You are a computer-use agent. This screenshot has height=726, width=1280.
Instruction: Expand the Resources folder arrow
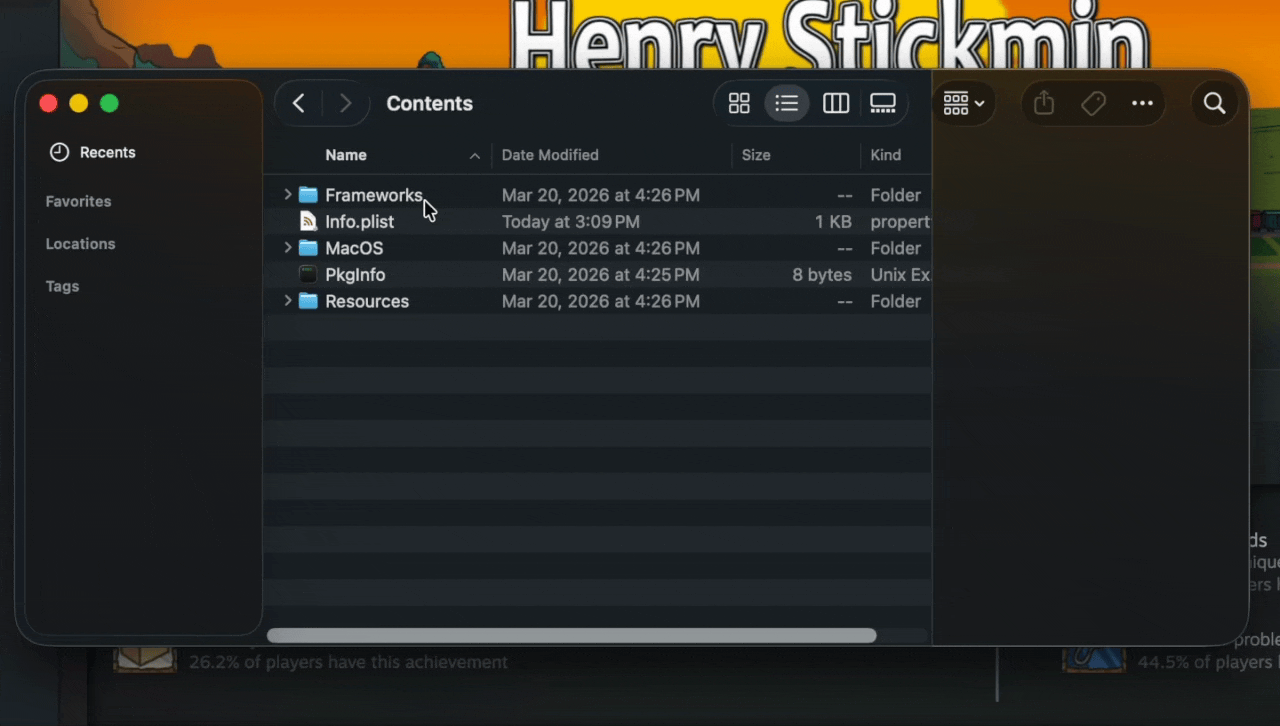tap(288, 301)
